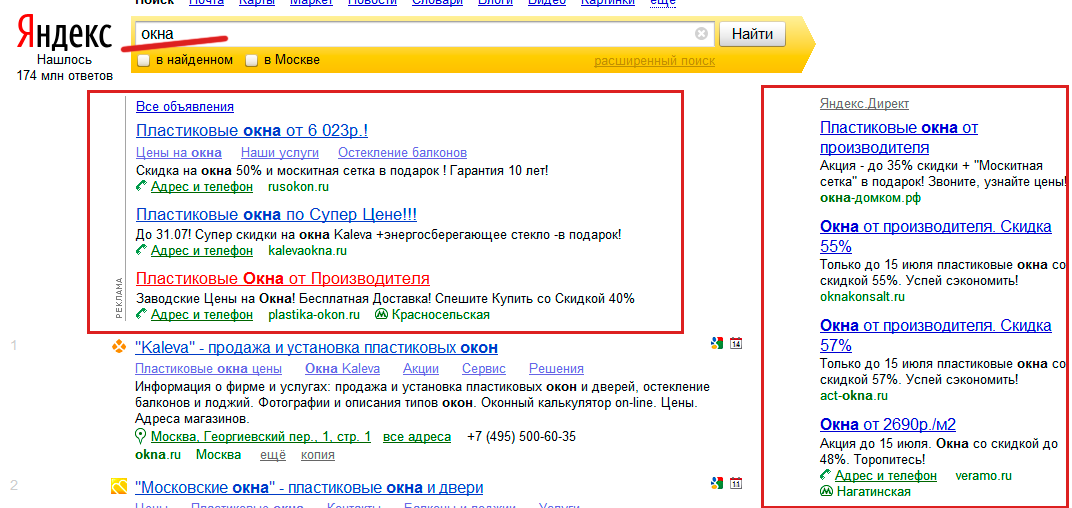1072x508 pixels.
Task: Open red ad 'Пластиковые Окна от Производителя'
Action: coord(283,278)
